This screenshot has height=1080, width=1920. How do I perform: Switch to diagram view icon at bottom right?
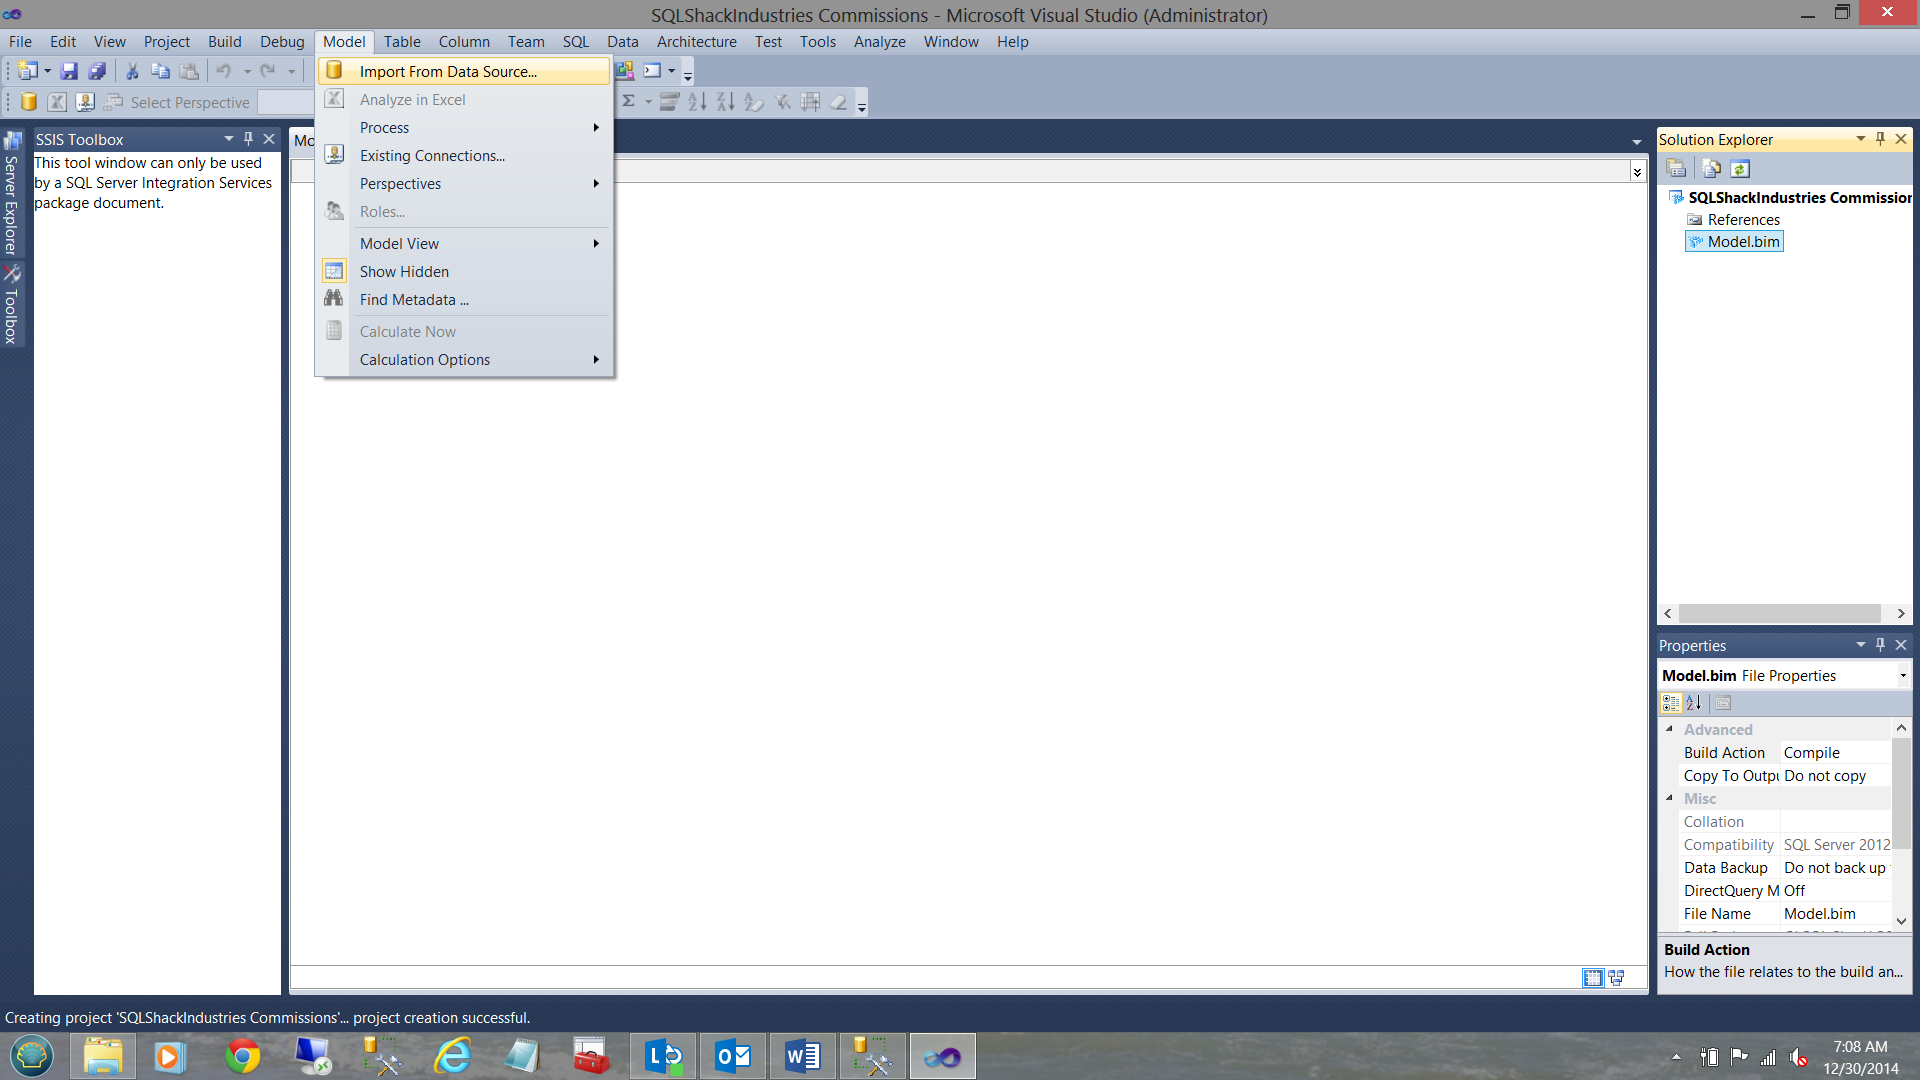pyautogui.click(x=1616, y=978)
